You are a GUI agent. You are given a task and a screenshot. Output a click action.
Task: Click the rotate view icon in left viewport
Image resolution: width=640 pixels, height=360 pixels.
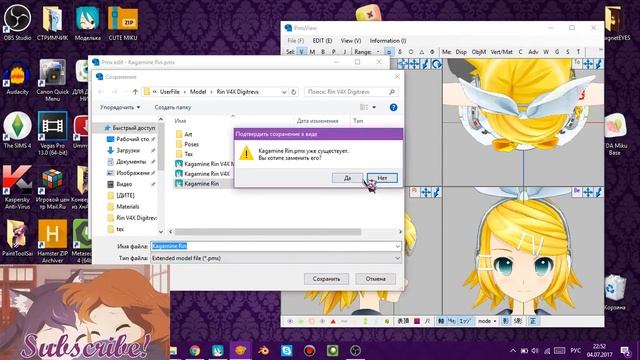[x=436, y=64]
